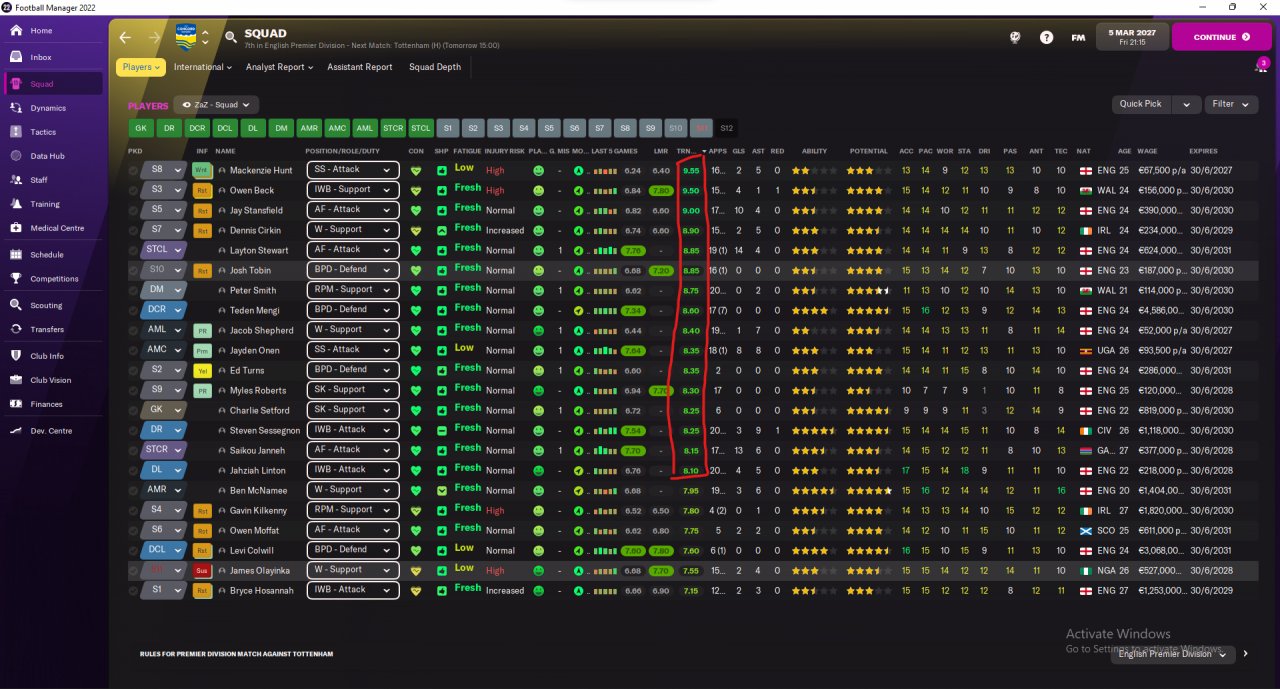1280x689 pixels.
Task: Open the Analyst Report tab
Action: click(279, 67)
